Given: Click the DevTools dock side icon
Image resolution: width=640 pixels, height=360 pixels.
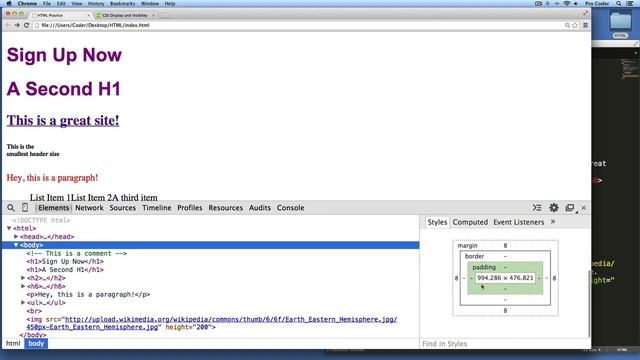Looking at the screenshot, I should pyautogui.click(x=570, y=208).
